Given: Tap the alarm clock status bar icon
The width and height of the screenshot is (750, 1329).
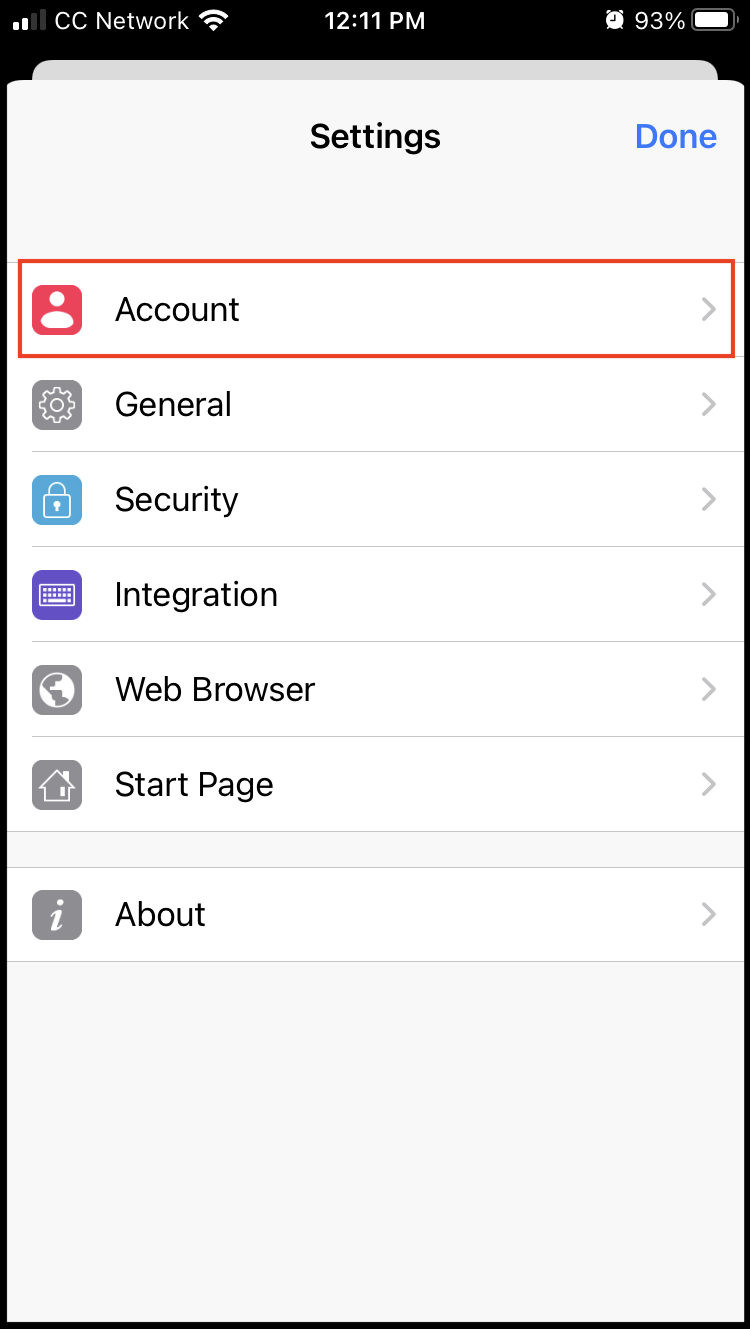Looking at the screenshot, I should pos(615,20).
